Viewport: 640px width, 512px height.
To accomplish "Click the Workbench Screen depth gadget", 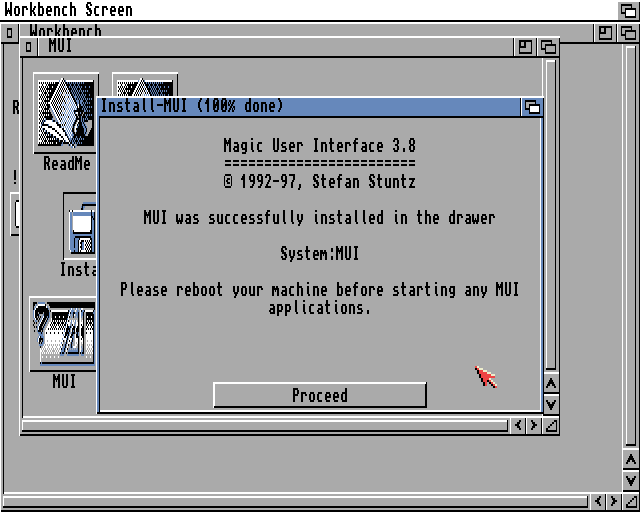I will pyautogui.click(x=629, y=10).
